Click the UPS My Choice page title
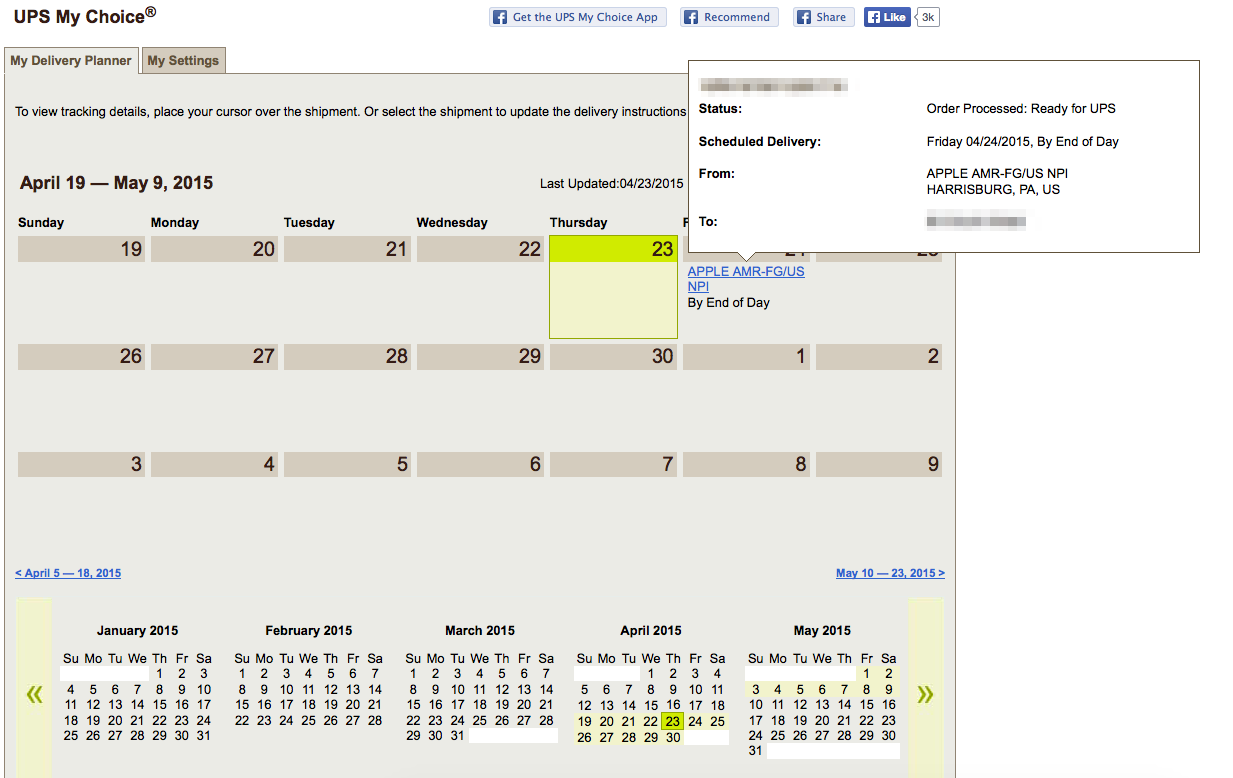This screenshot has width=1233, height=778. click(x=85, y=16)
